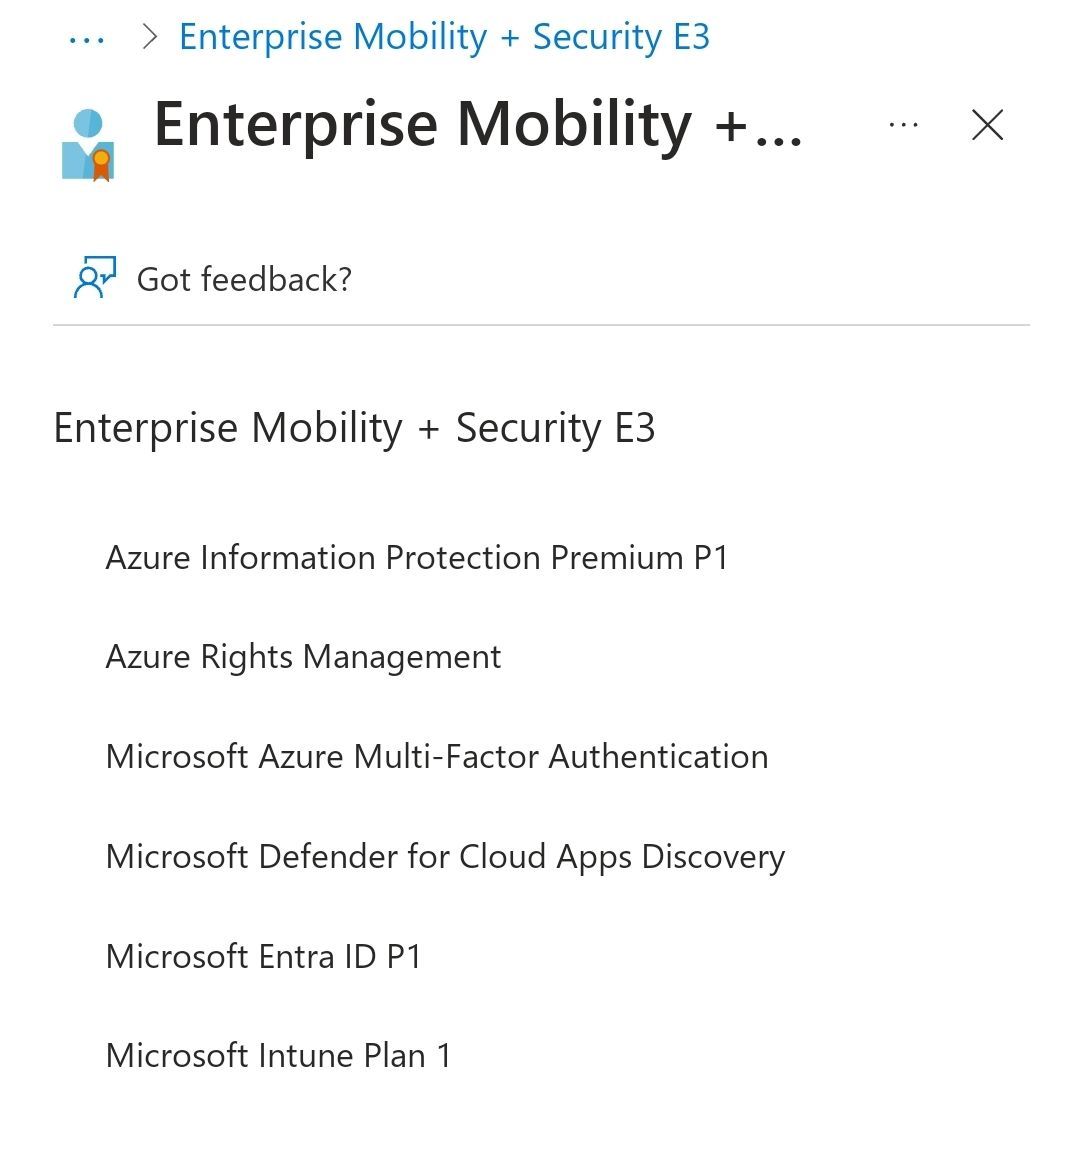
Task: Open Microsoft Azure Multi-Factor Authentication entry
Action: 436,756
